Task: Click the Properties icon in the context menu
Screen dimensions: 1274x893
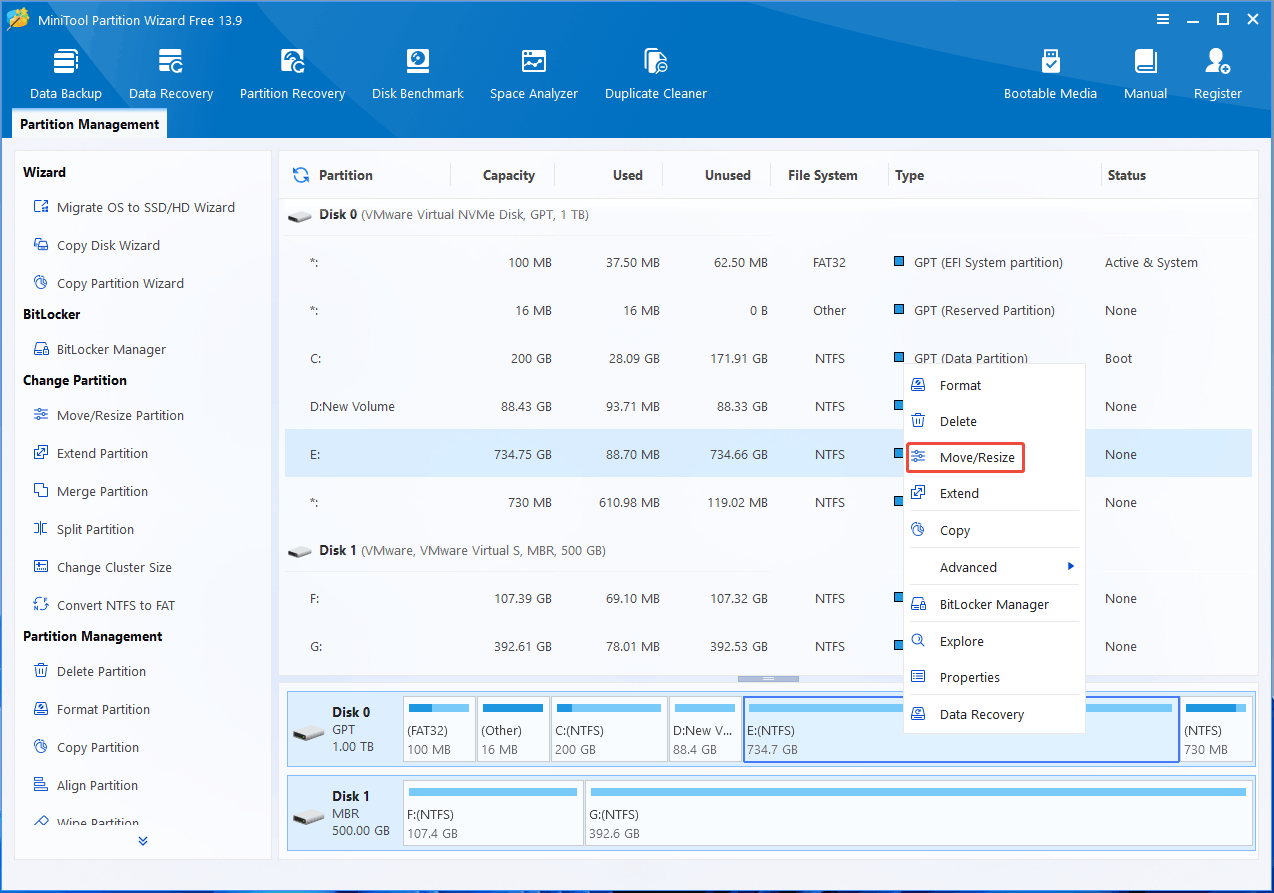Action: (x=918, y=677)
